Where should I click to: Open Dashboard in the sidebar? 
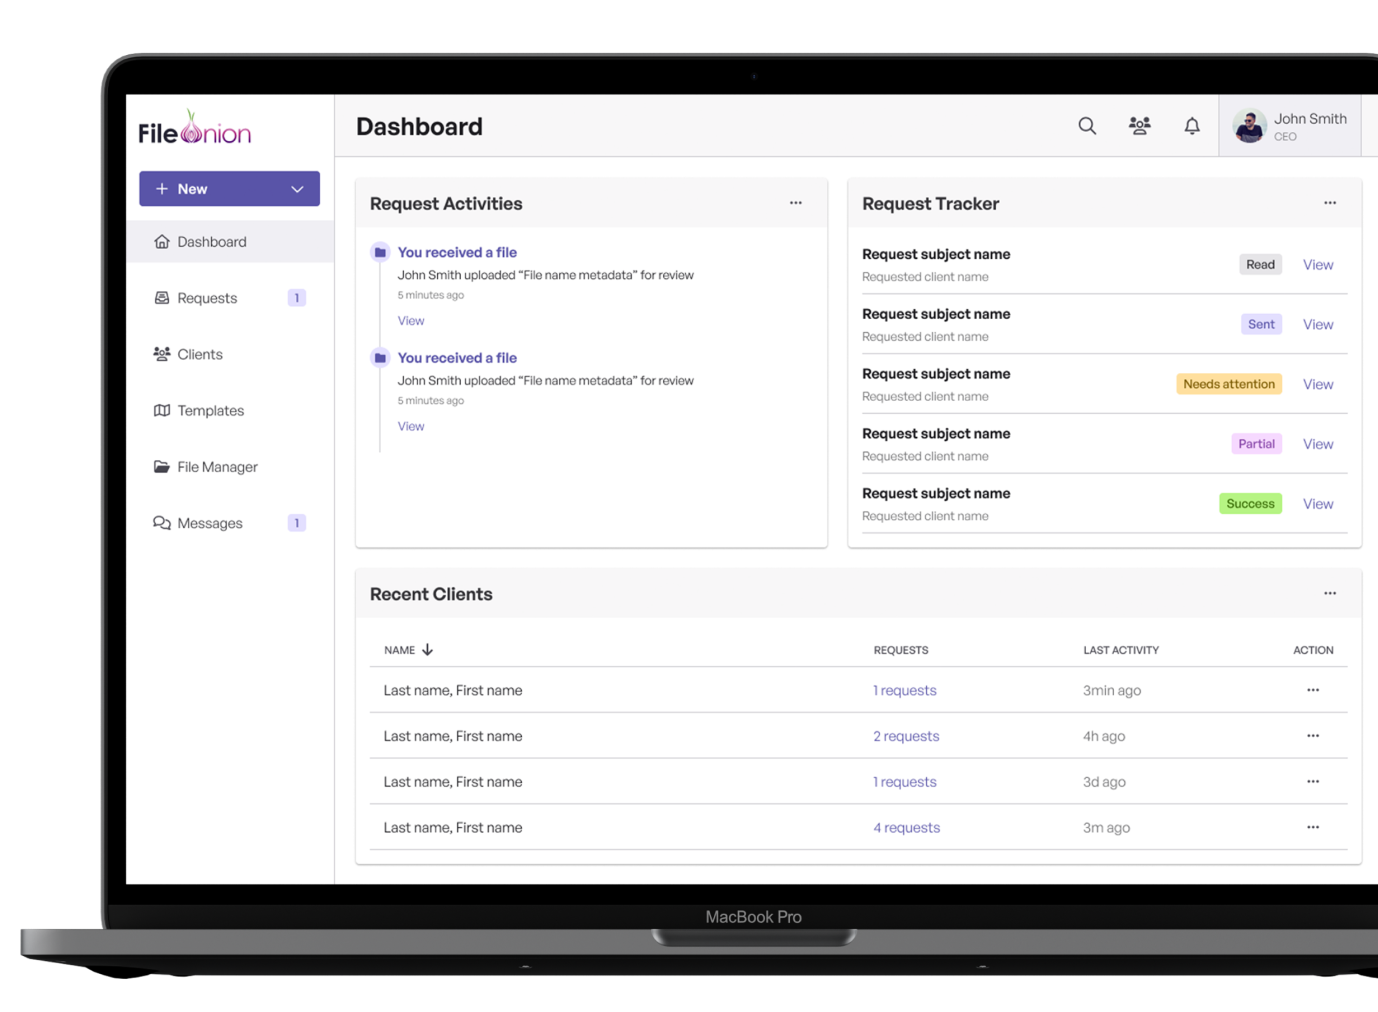[x=230, y=242]
